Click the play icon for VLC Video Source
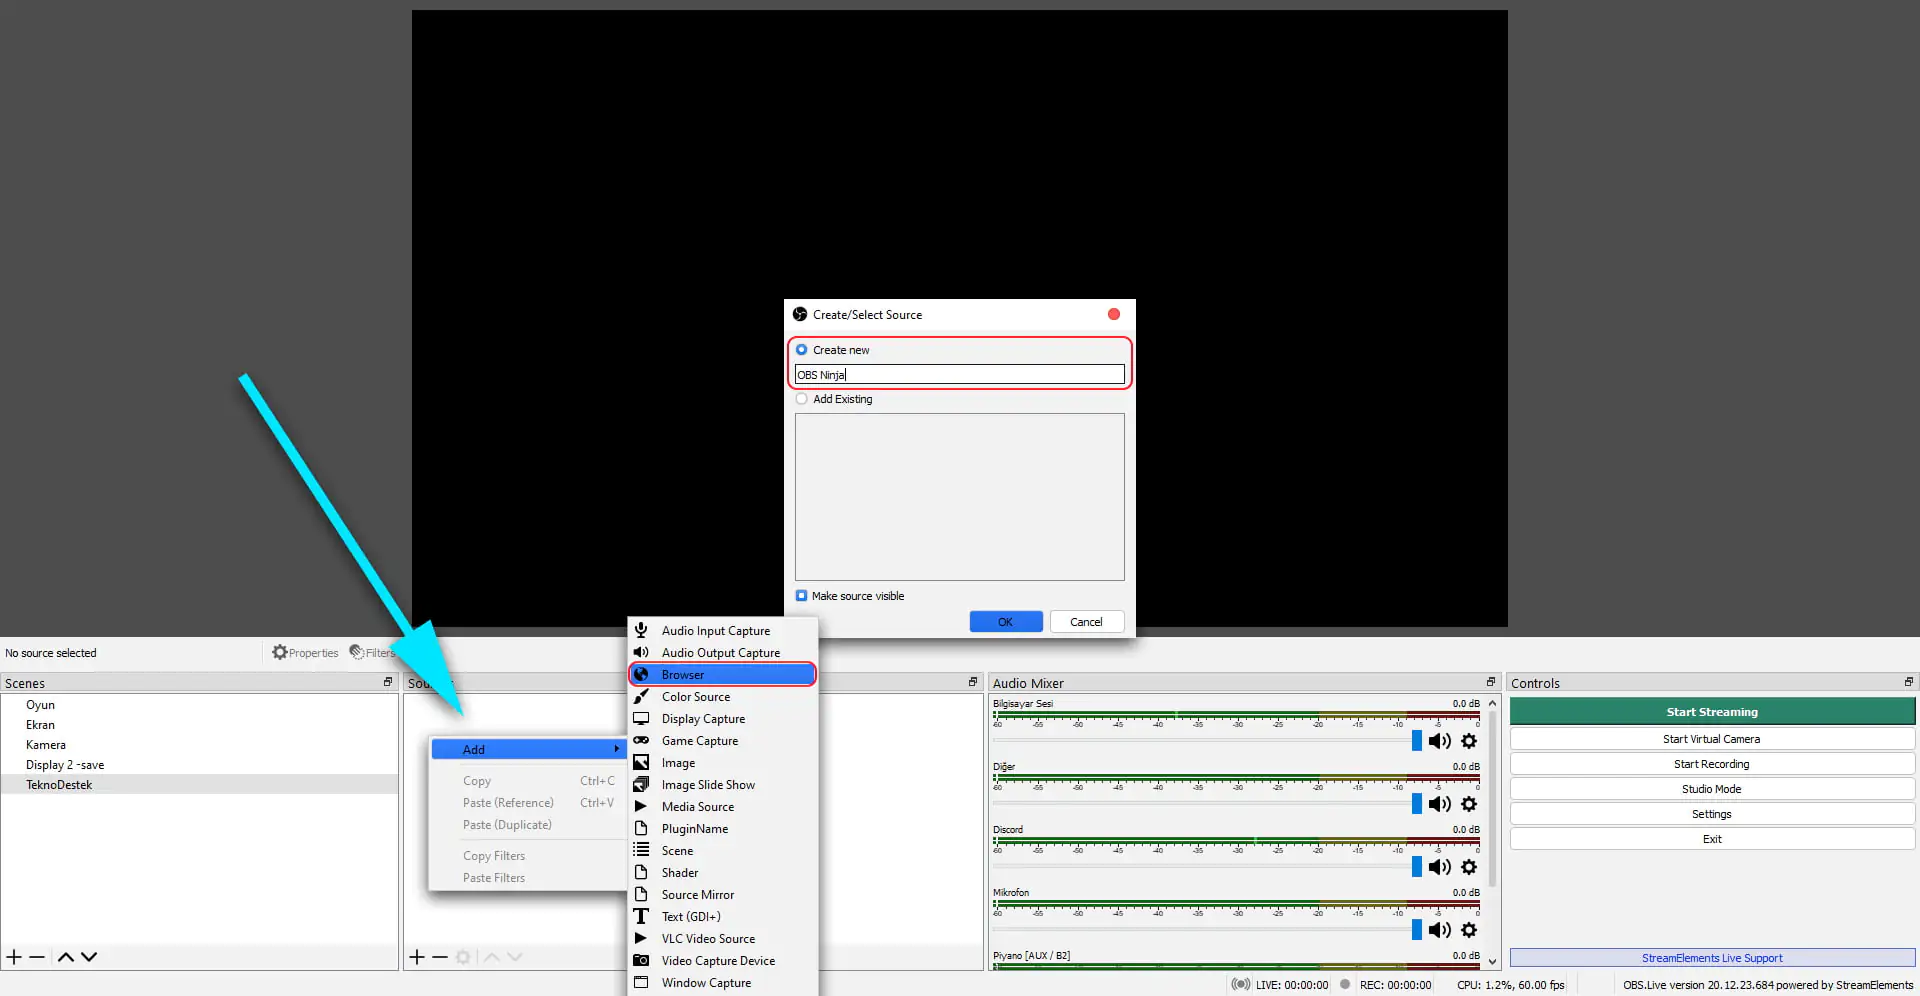 [641, 938]
